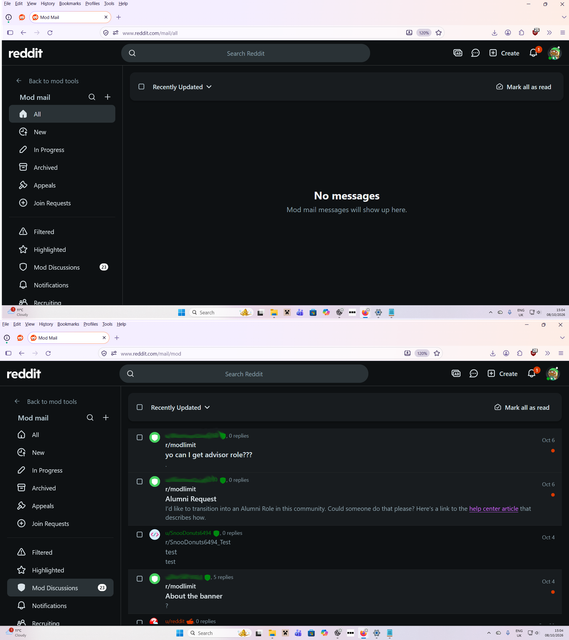Click the Create button in the upper window's header
This screenshot has width=569, height=640.
click(504, 53)
